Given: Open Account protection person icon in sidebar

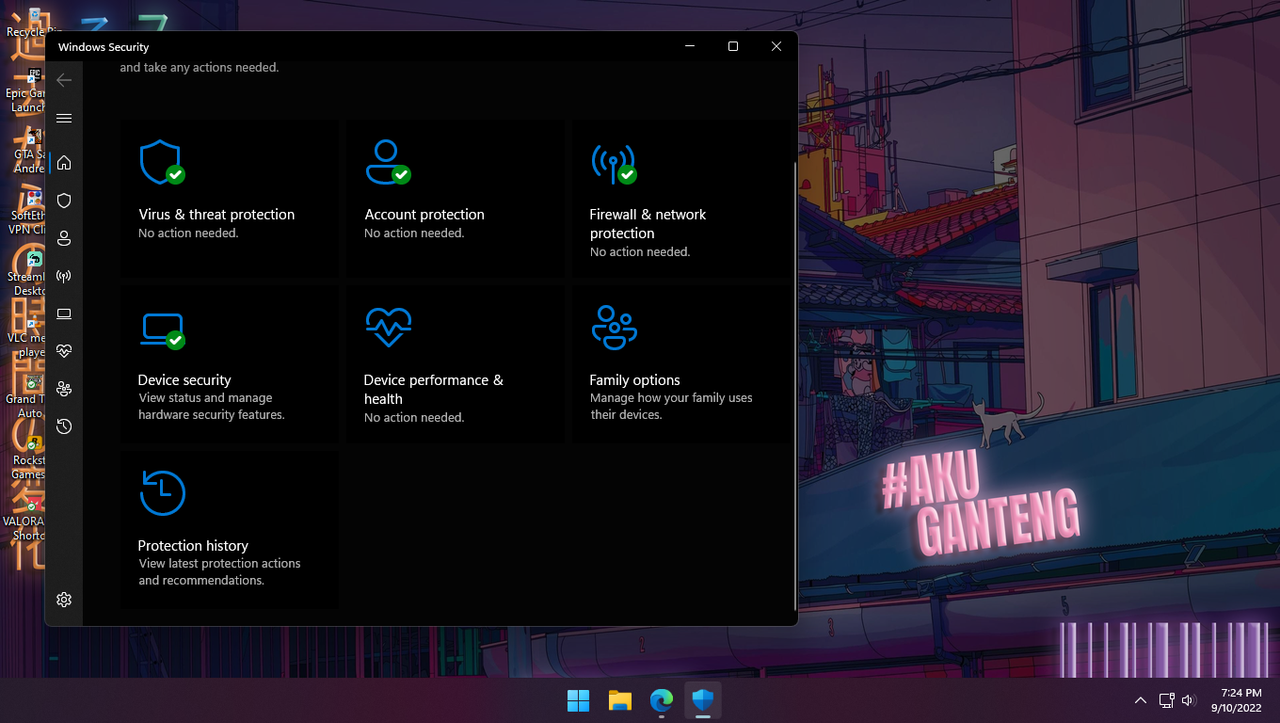Looking at the screenshot, I should pos(64,238).
